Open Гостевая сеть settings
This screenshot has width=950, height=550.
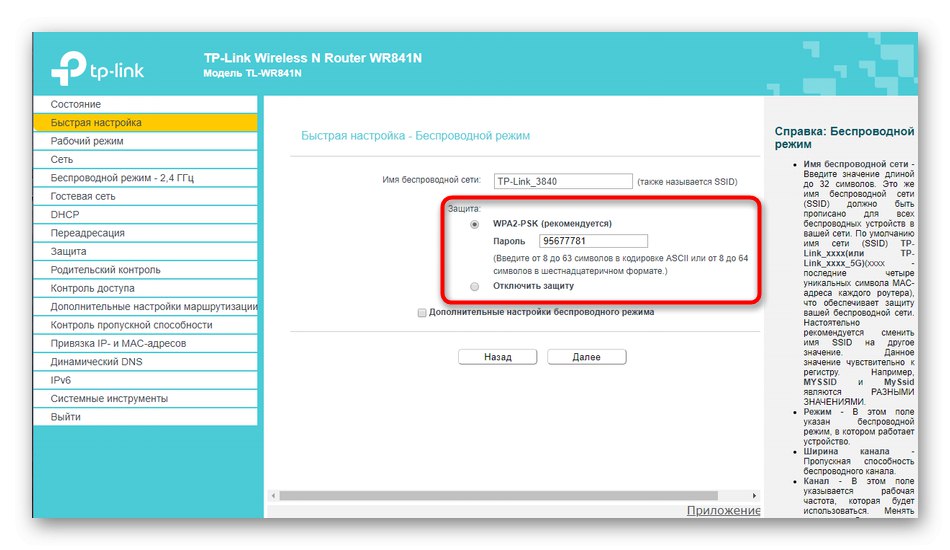coord(145,196)
